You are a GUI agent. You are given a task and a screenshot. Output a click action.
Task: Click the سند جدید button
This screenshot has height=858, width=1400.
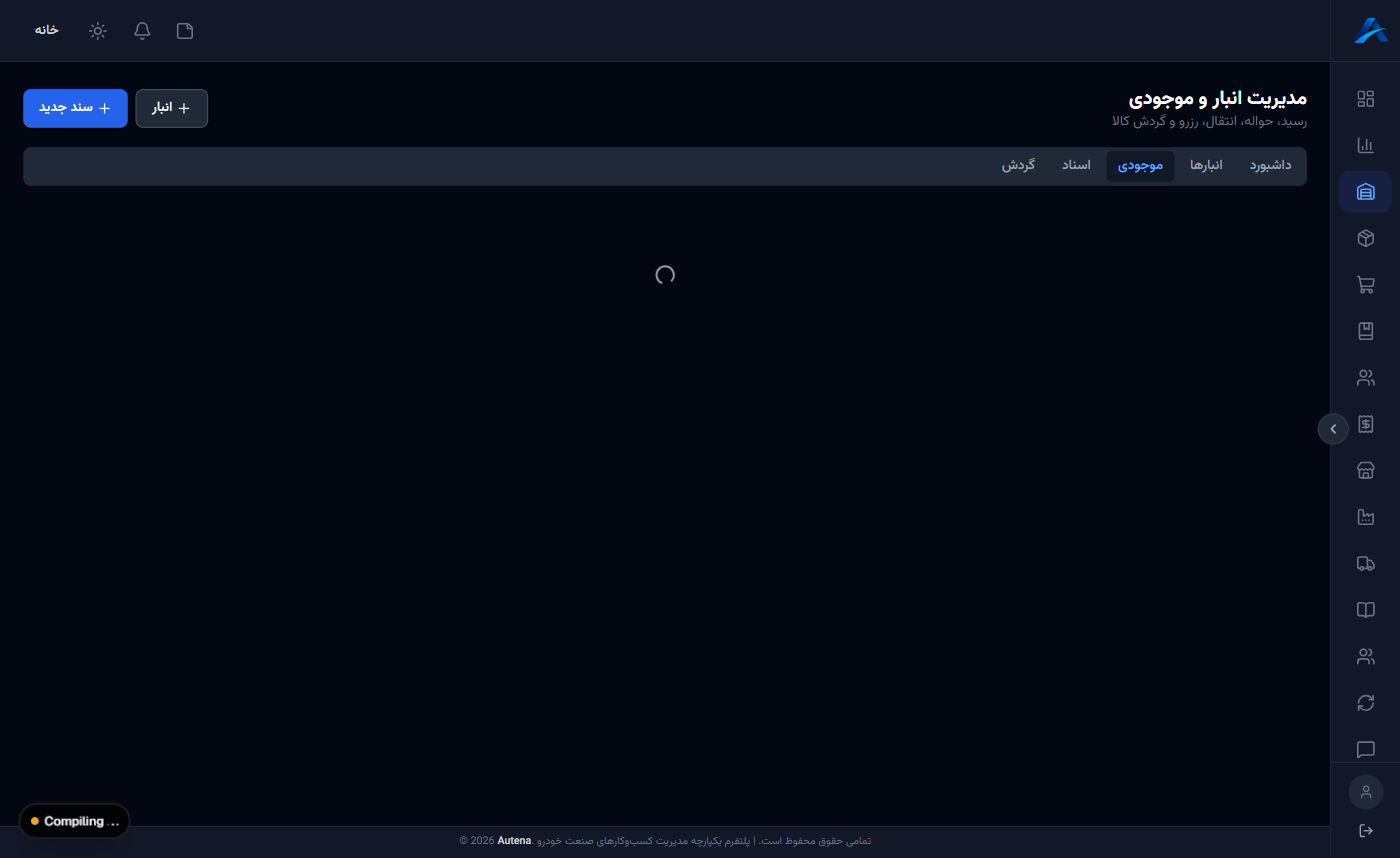click(75, 108)
